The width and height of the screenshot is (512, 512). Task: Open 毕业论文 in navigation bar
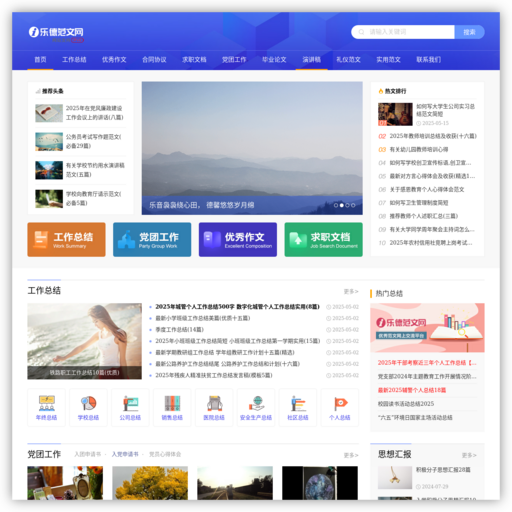[274, 60]
